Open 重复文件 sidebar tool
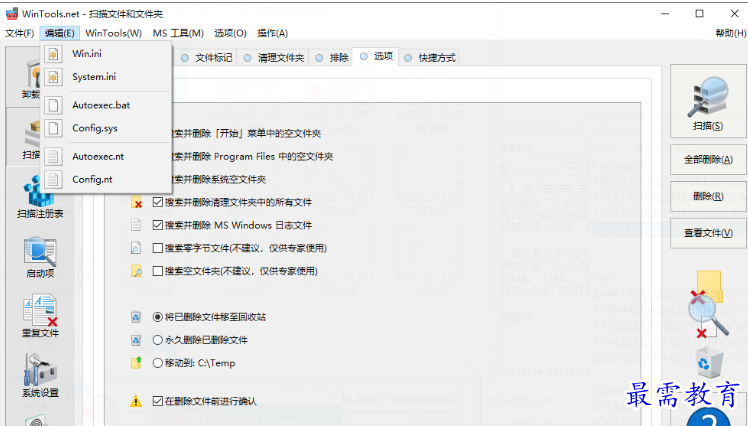Viewport: 748px width, 426px height. [40, 316]
